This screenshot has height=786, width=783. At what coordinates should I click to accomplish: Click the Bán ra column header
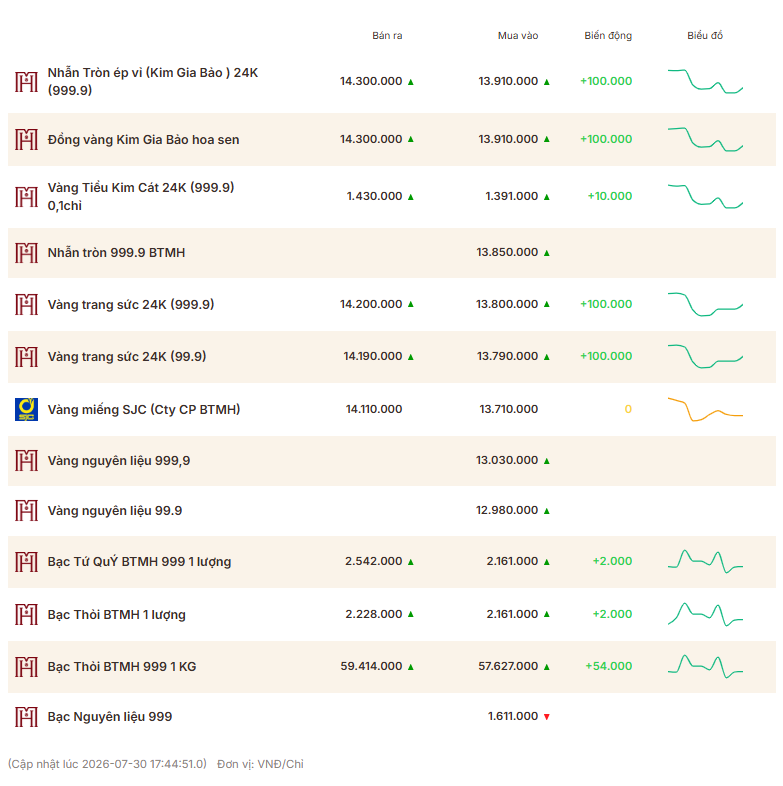pos(387,36)
